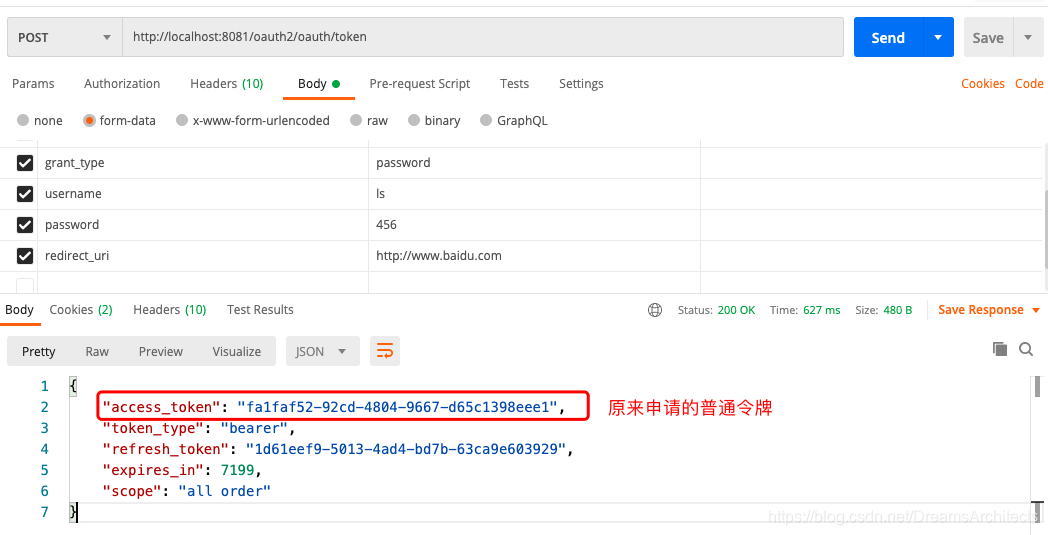This screenshot has height=535, width=1048.
Task: Open the response Headers (10) tab
Action: pos(170,310)
